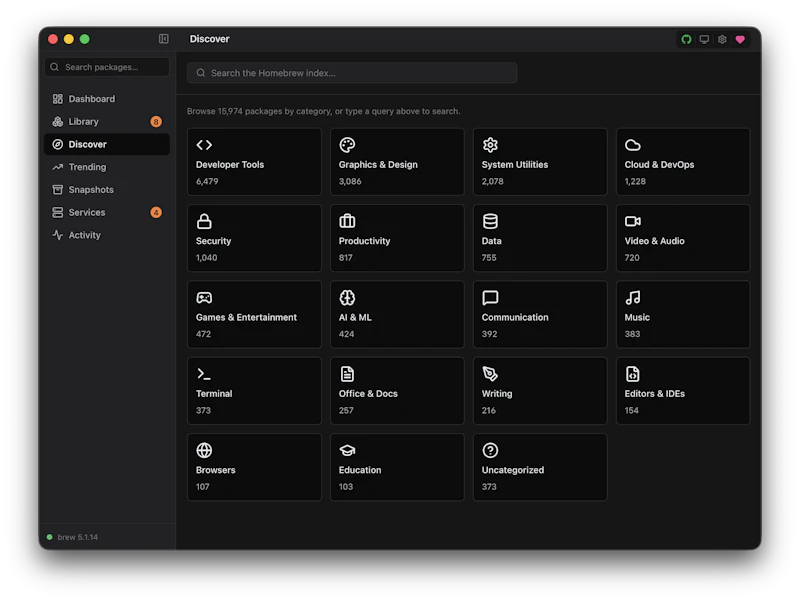Click the Music note icon
This screenshot has height=601, width=800.
point(633,297)
